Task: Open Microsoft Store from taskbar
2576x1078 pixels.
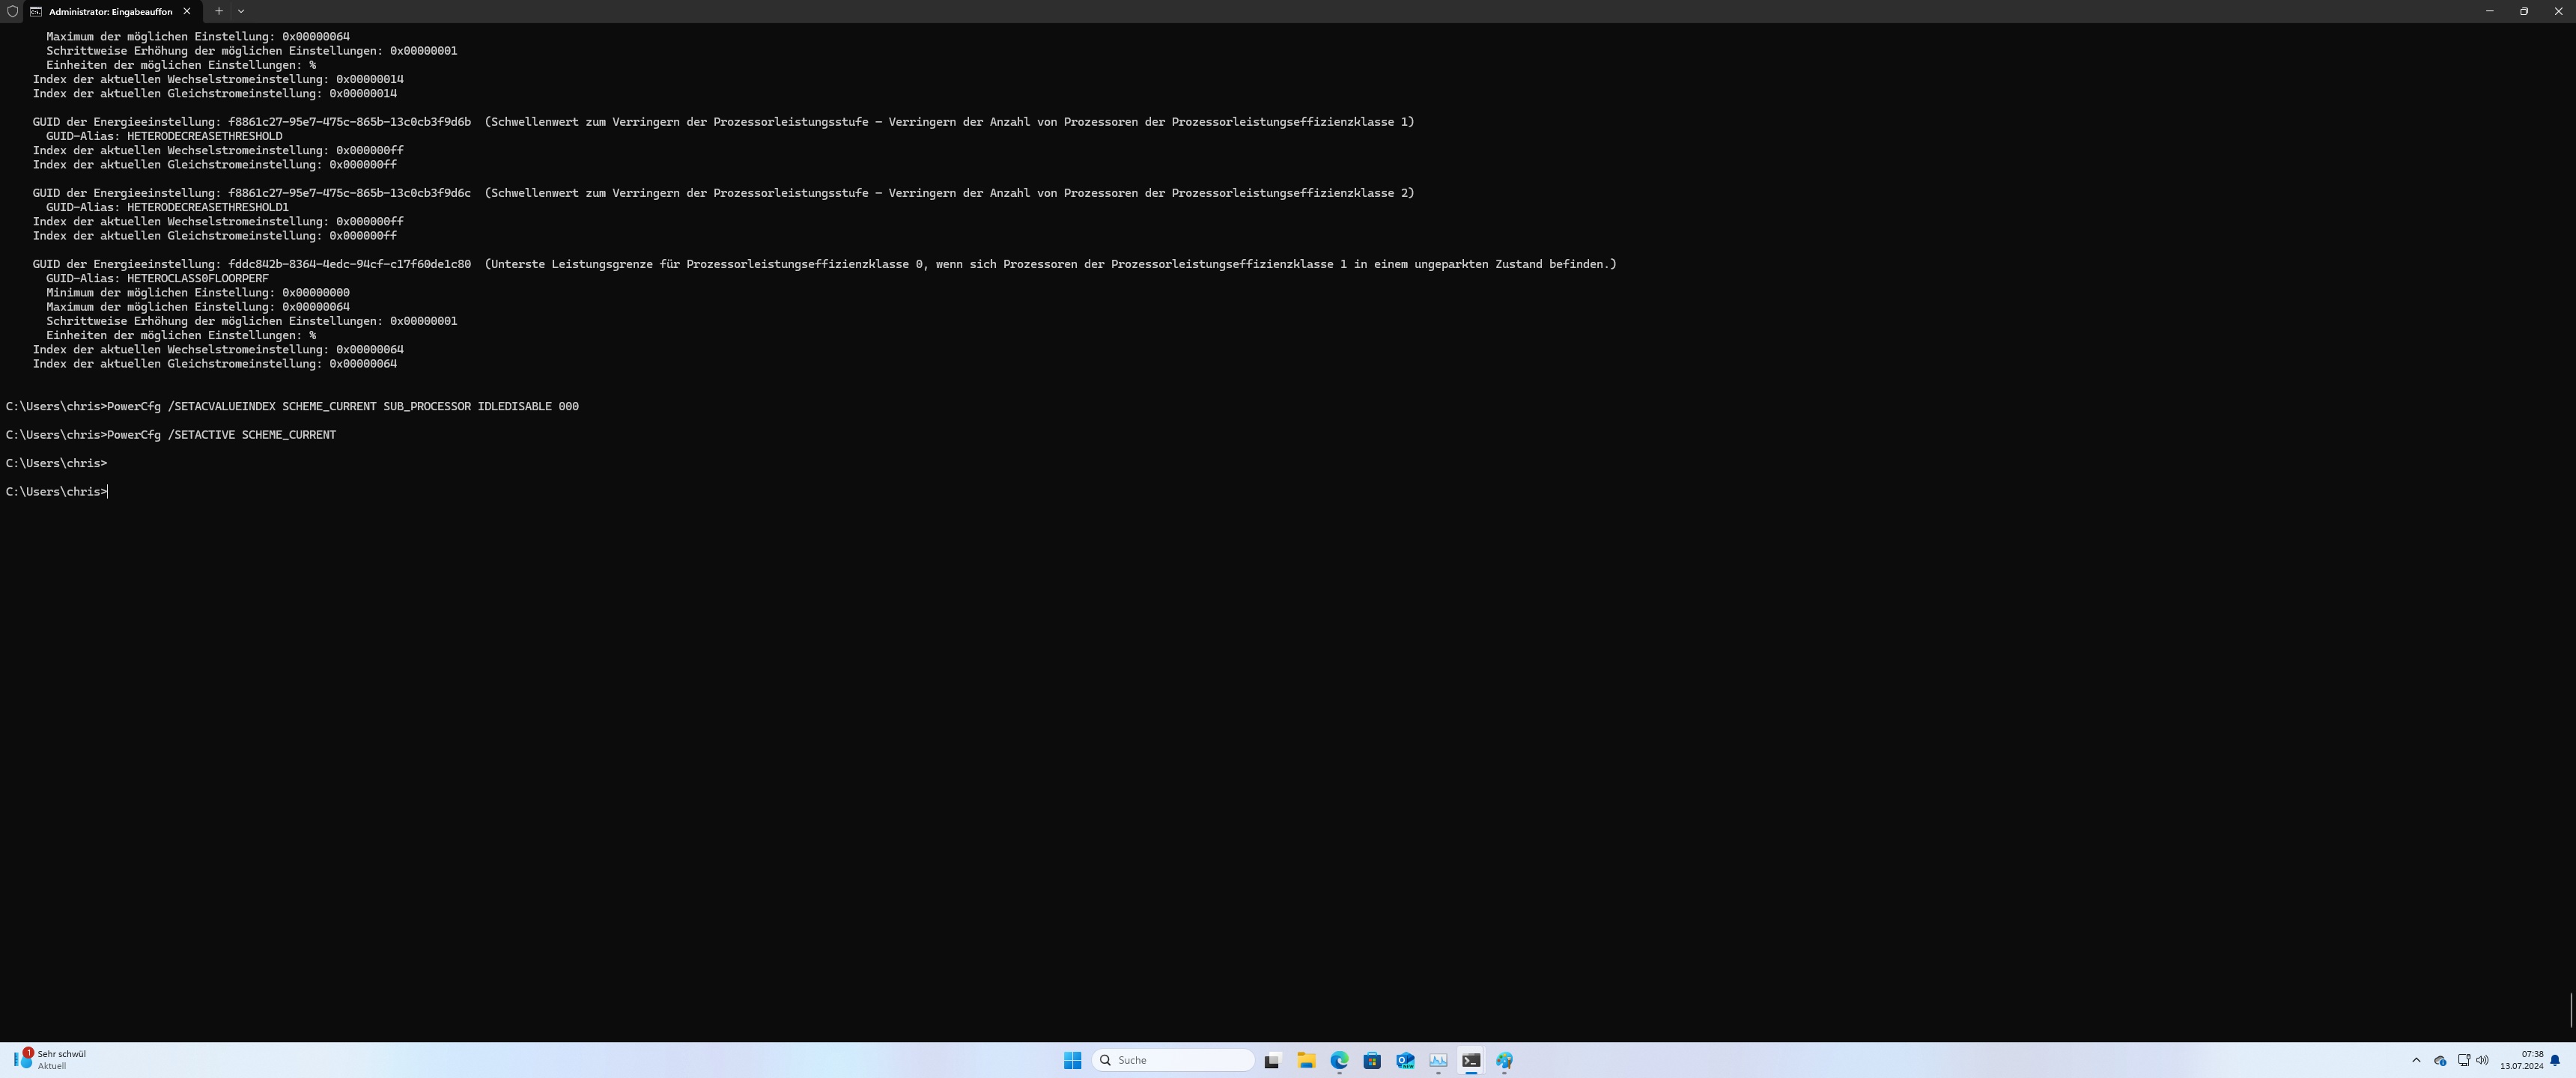Action: [1372, 1060]
